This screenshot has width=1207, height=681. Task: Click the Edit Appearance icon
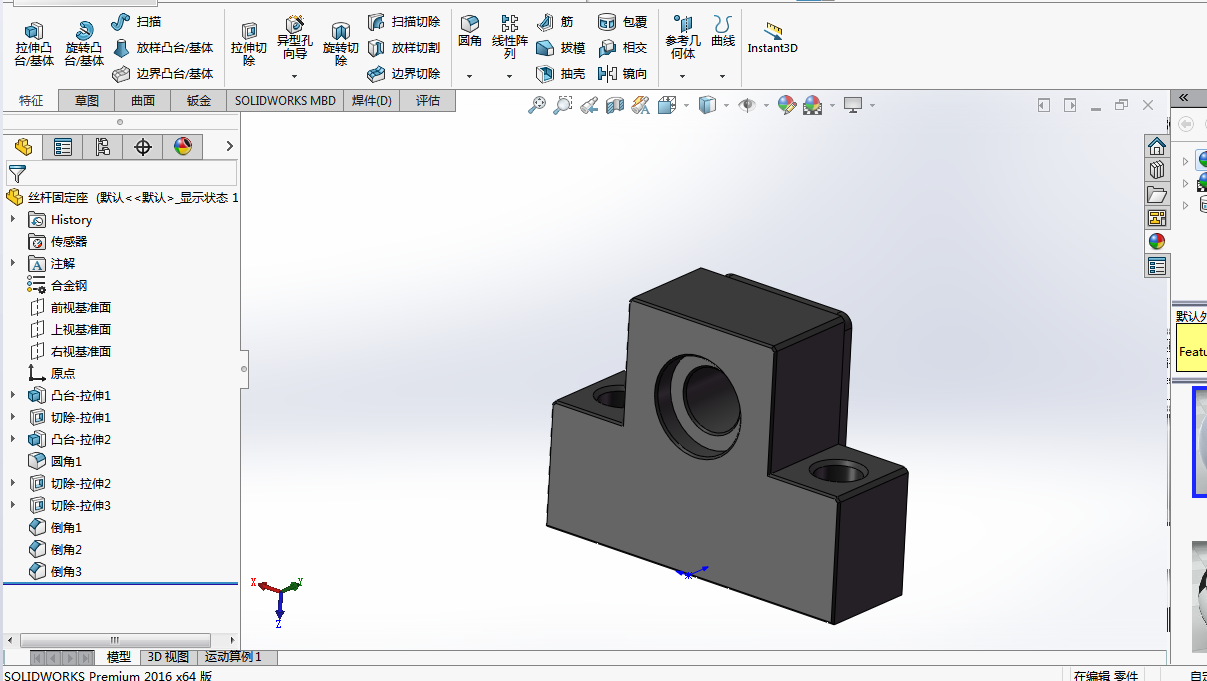786,104
